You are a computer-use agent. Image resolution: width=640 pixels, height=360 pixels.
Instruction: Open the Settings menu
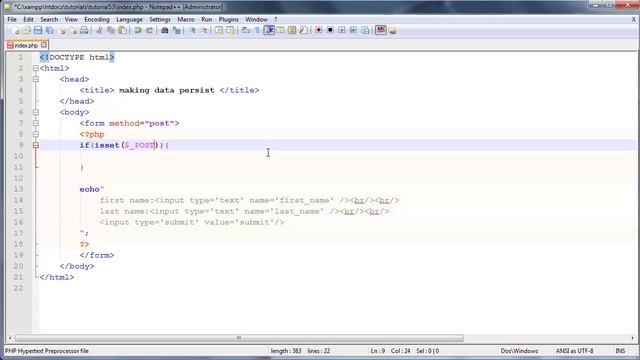[160, 20]
